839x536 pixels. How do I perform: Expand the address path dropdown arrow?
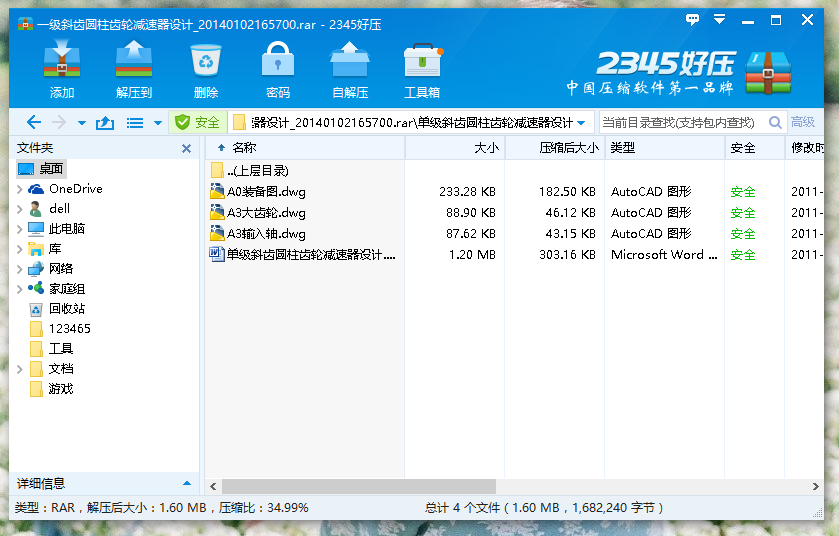(x=581, y=123)
